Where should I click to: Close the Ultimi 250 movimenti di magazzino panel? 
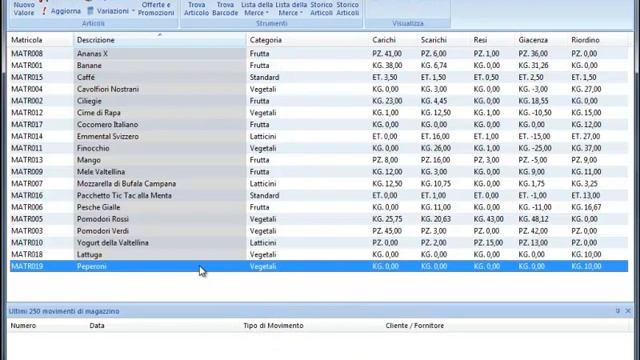(x=628, y=311)
